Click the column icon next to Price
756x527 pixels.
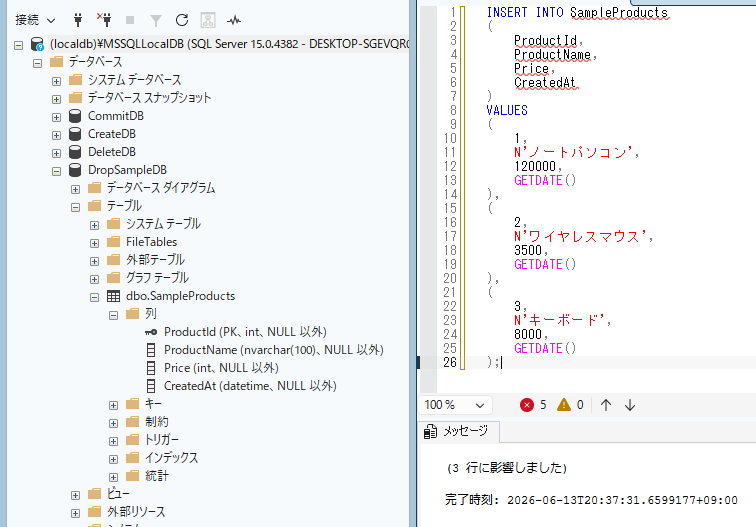151,368
